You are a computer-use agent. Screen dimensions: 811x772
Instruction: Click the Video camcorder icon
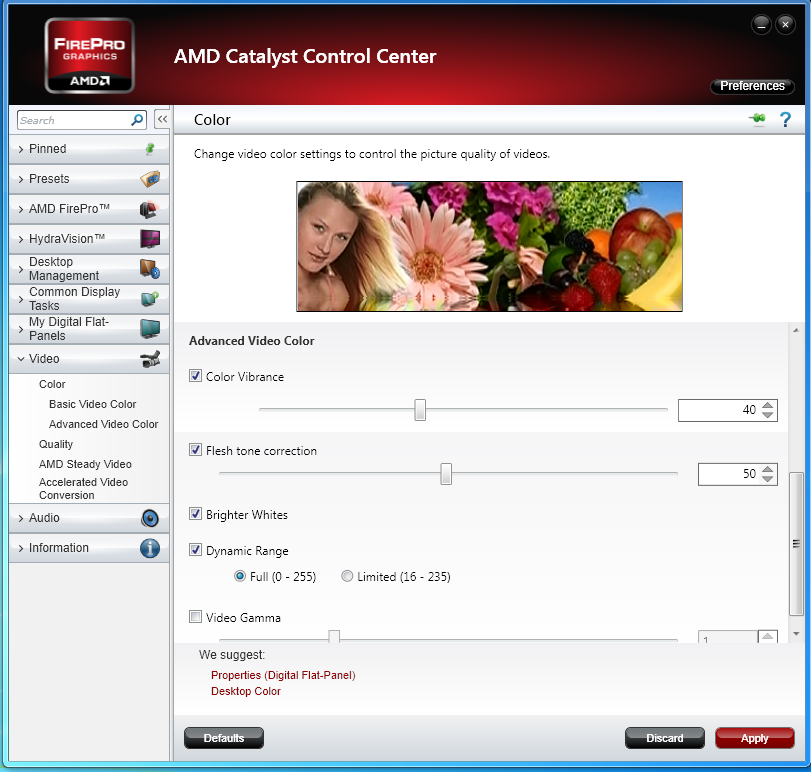point(150,359)
